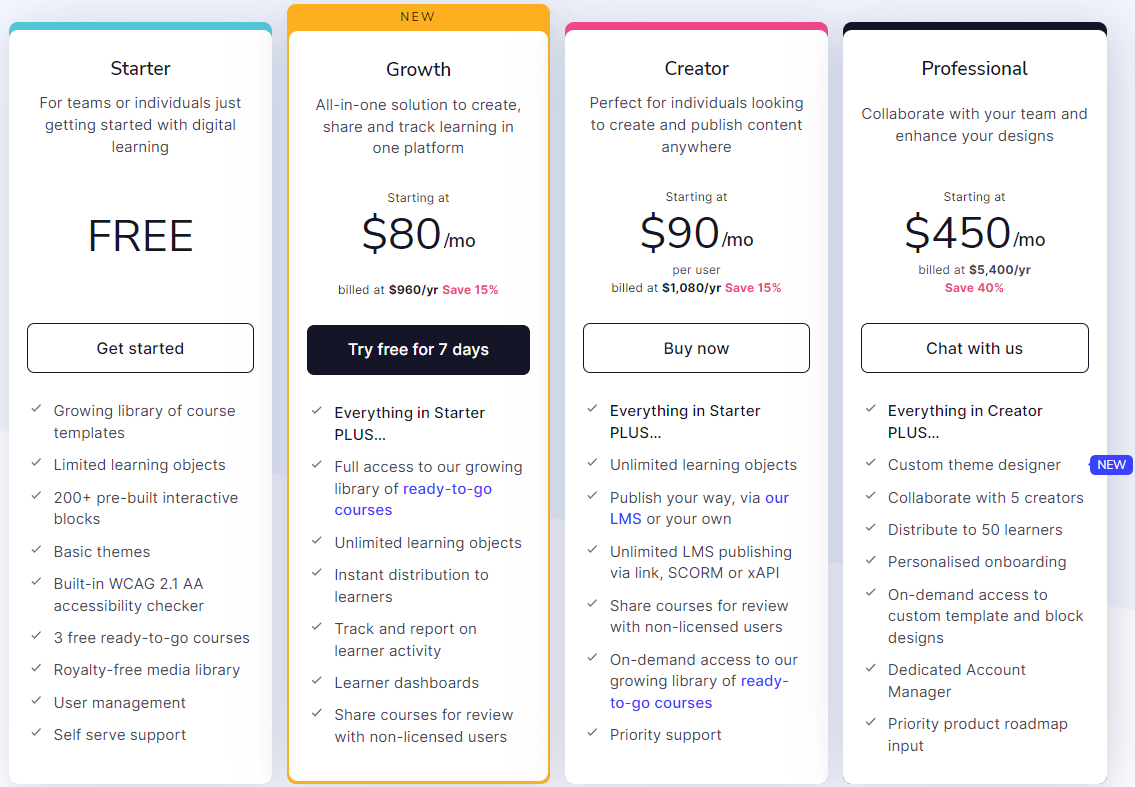Image resolution: width=1135 pixels, height=787 pixels.
Task: Click checkmark beside Royalty-free media library
Action: click(37, 668)
